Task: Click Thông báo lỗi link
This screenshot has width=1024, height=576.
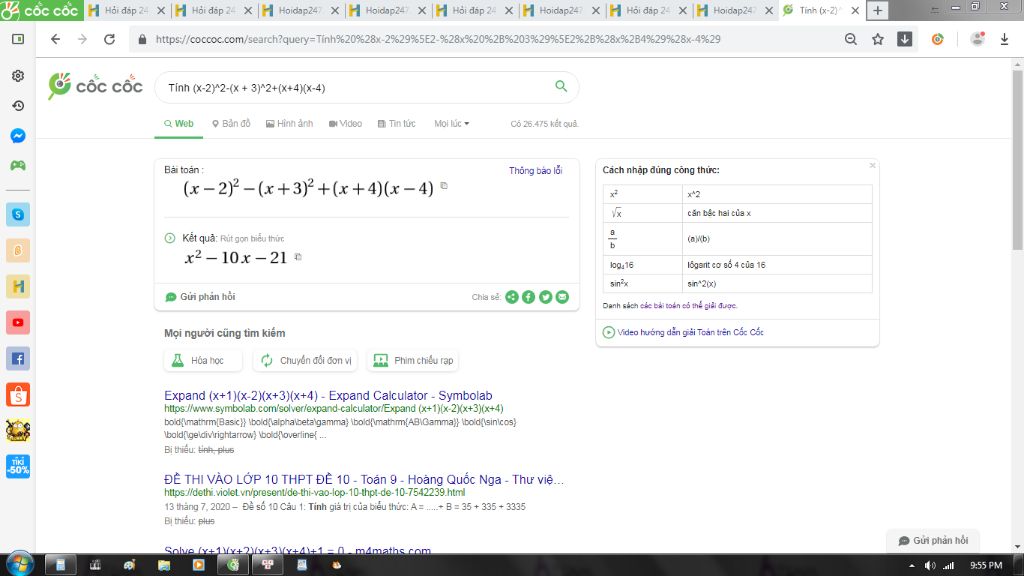Action: tap(536, 170)
